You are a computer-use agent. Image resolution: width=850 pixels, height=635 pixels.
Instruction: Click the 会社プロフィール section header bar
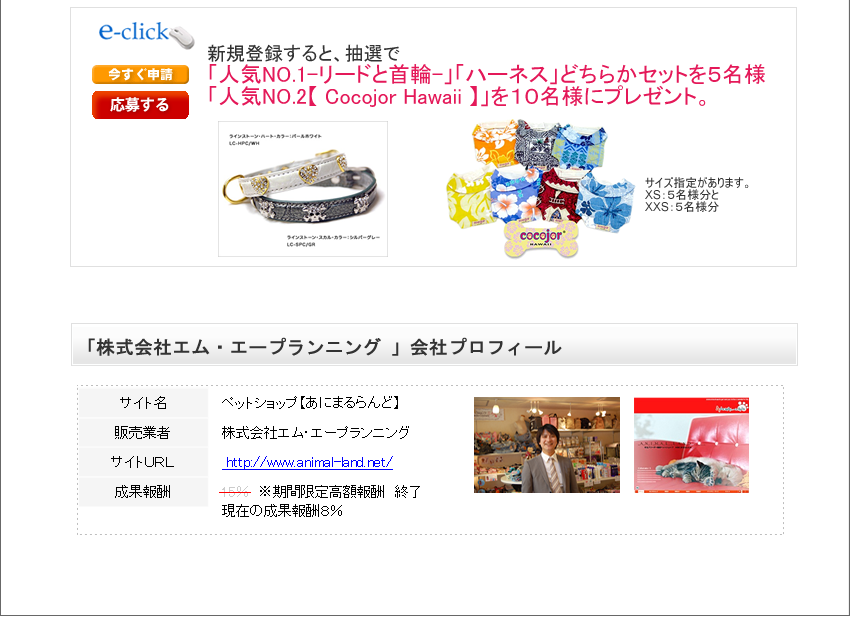434,345
